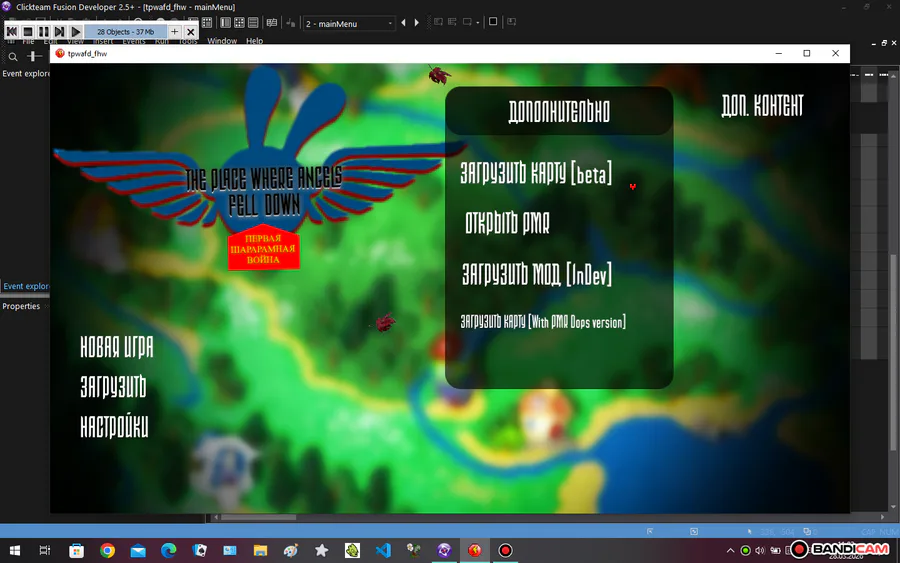Open the Windows Start menu
This screenshot has width=900, height=563.
(x=15, y=550)
